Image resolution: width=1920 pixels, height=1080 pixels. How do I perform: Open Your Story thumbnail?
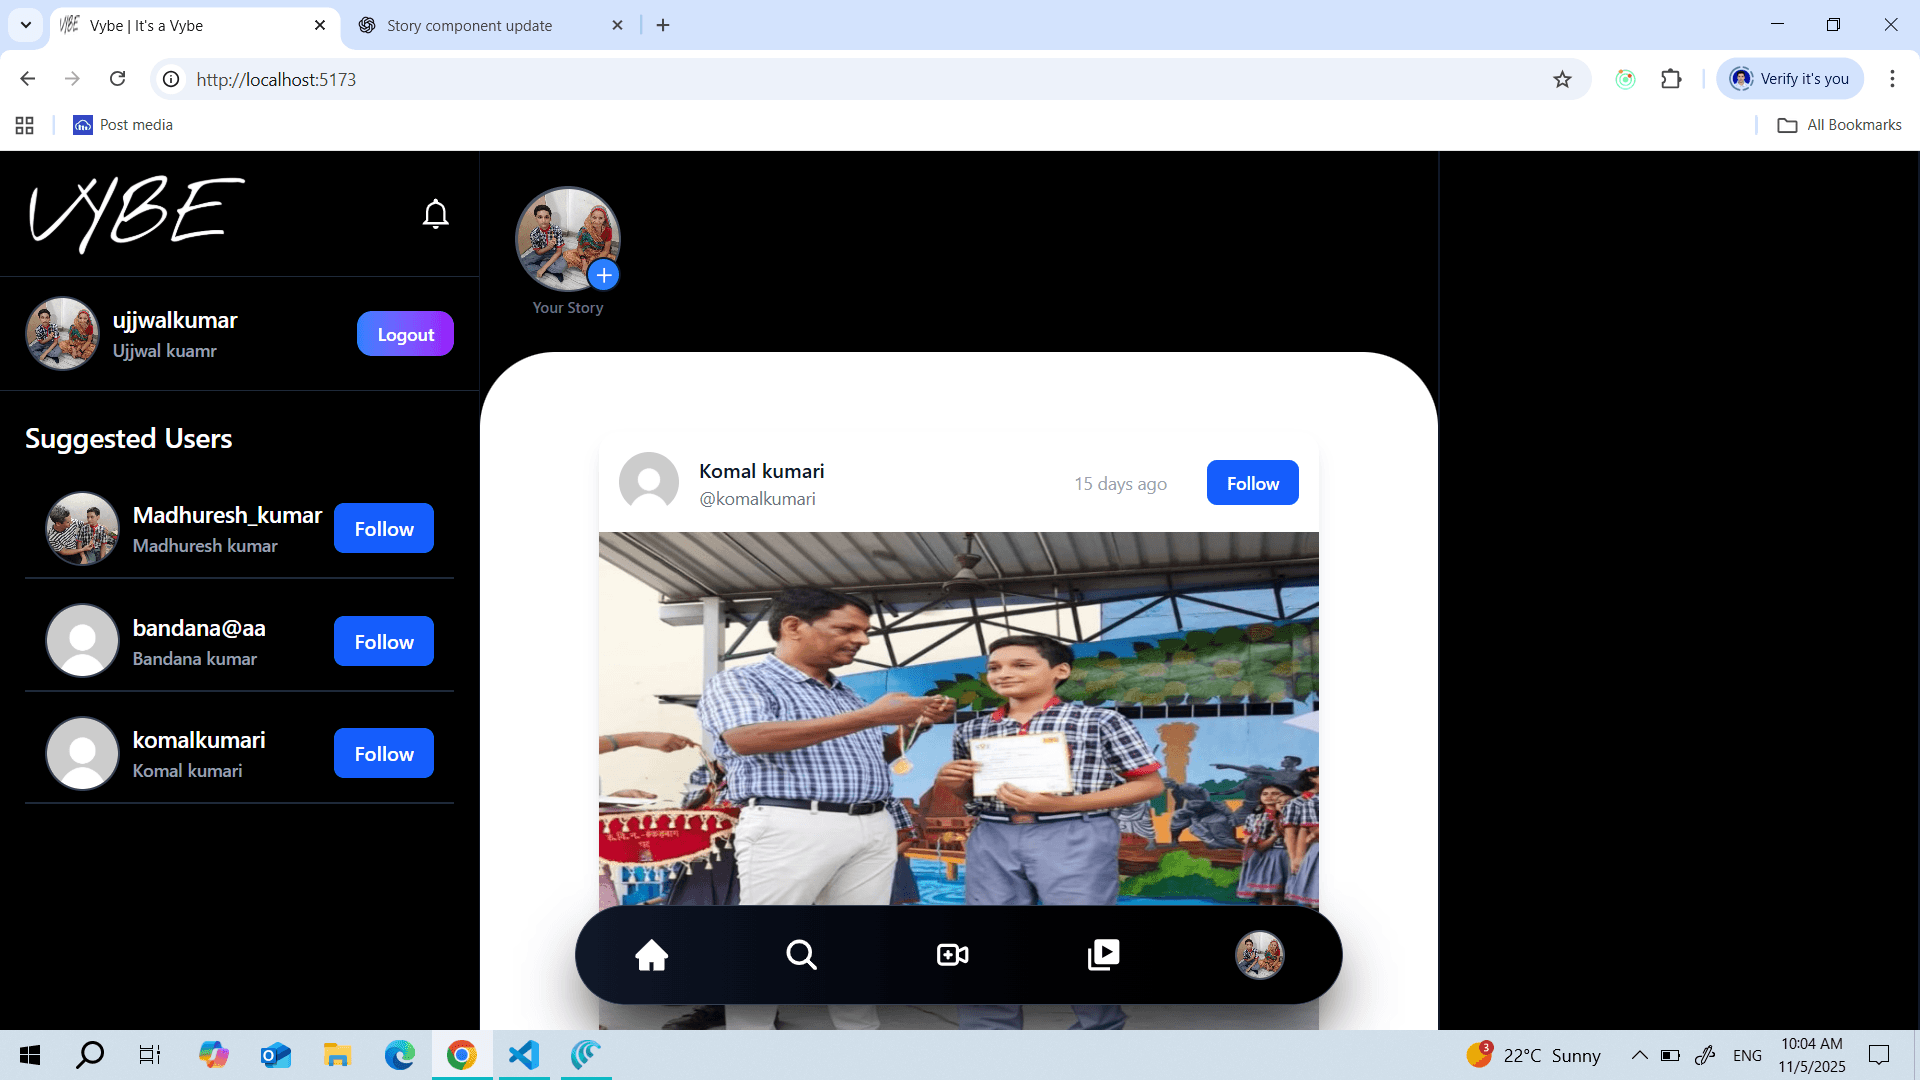pyautogui.click(x=567, y=239)
